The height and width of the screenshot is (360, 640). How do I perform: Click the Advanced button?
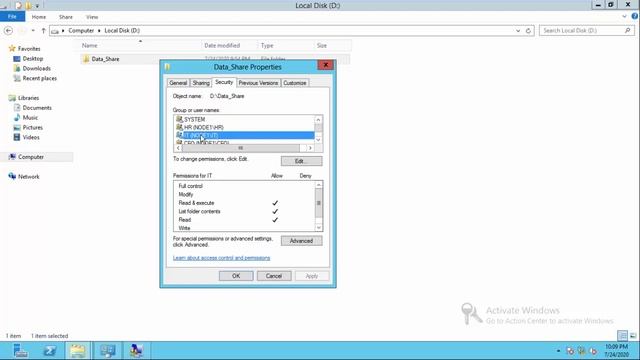pos(301,241)
